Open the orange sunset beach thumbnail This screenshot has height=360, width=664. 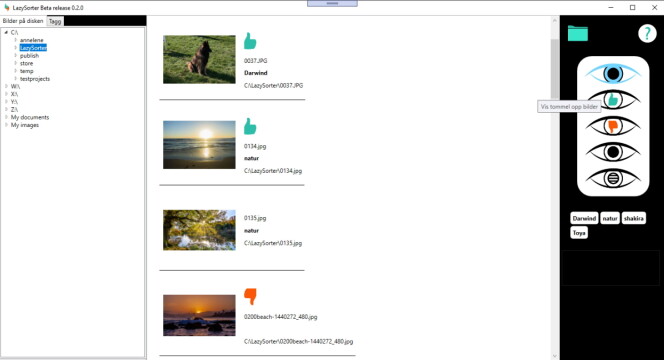pos(199,316)
